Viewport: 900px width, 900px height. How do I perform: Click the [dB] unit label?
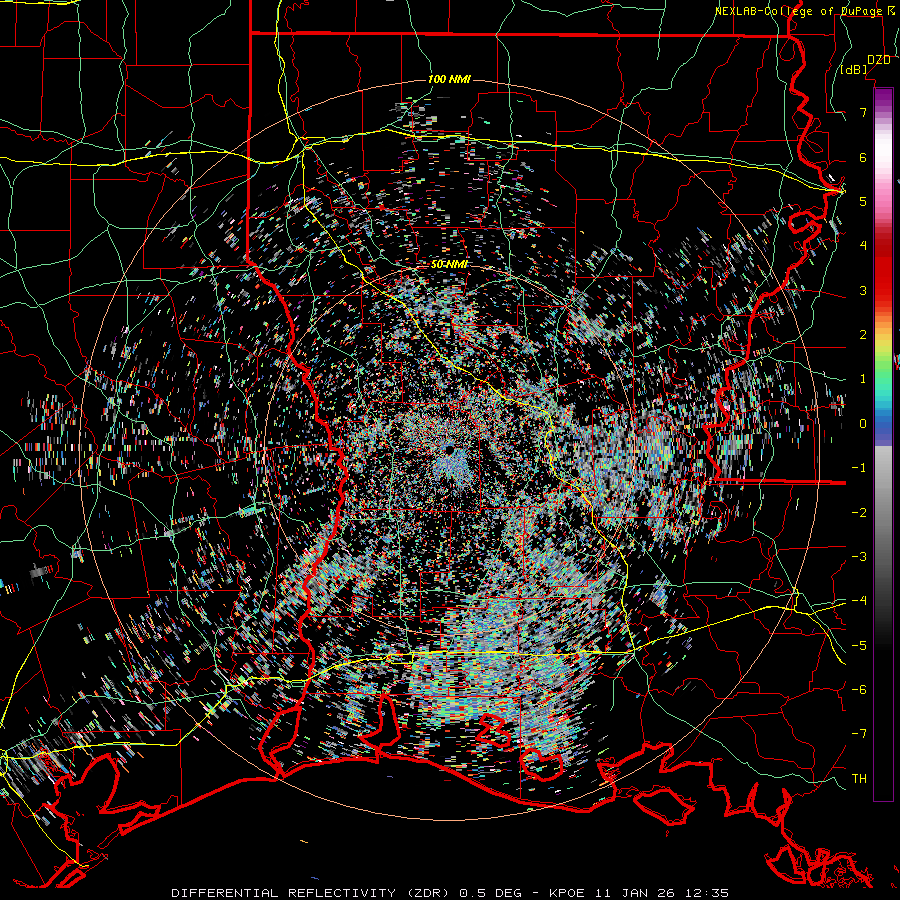[854, 70]
